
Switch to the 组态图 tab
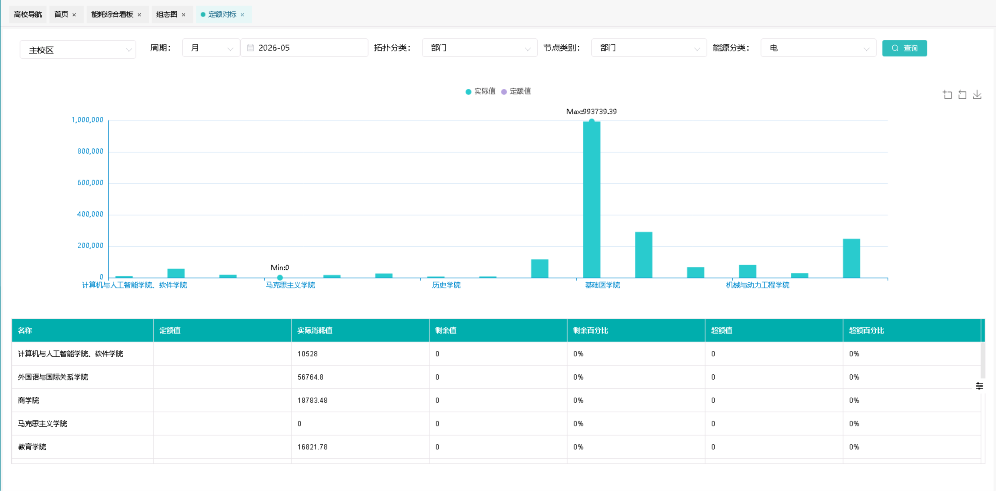tap(169, 14)
